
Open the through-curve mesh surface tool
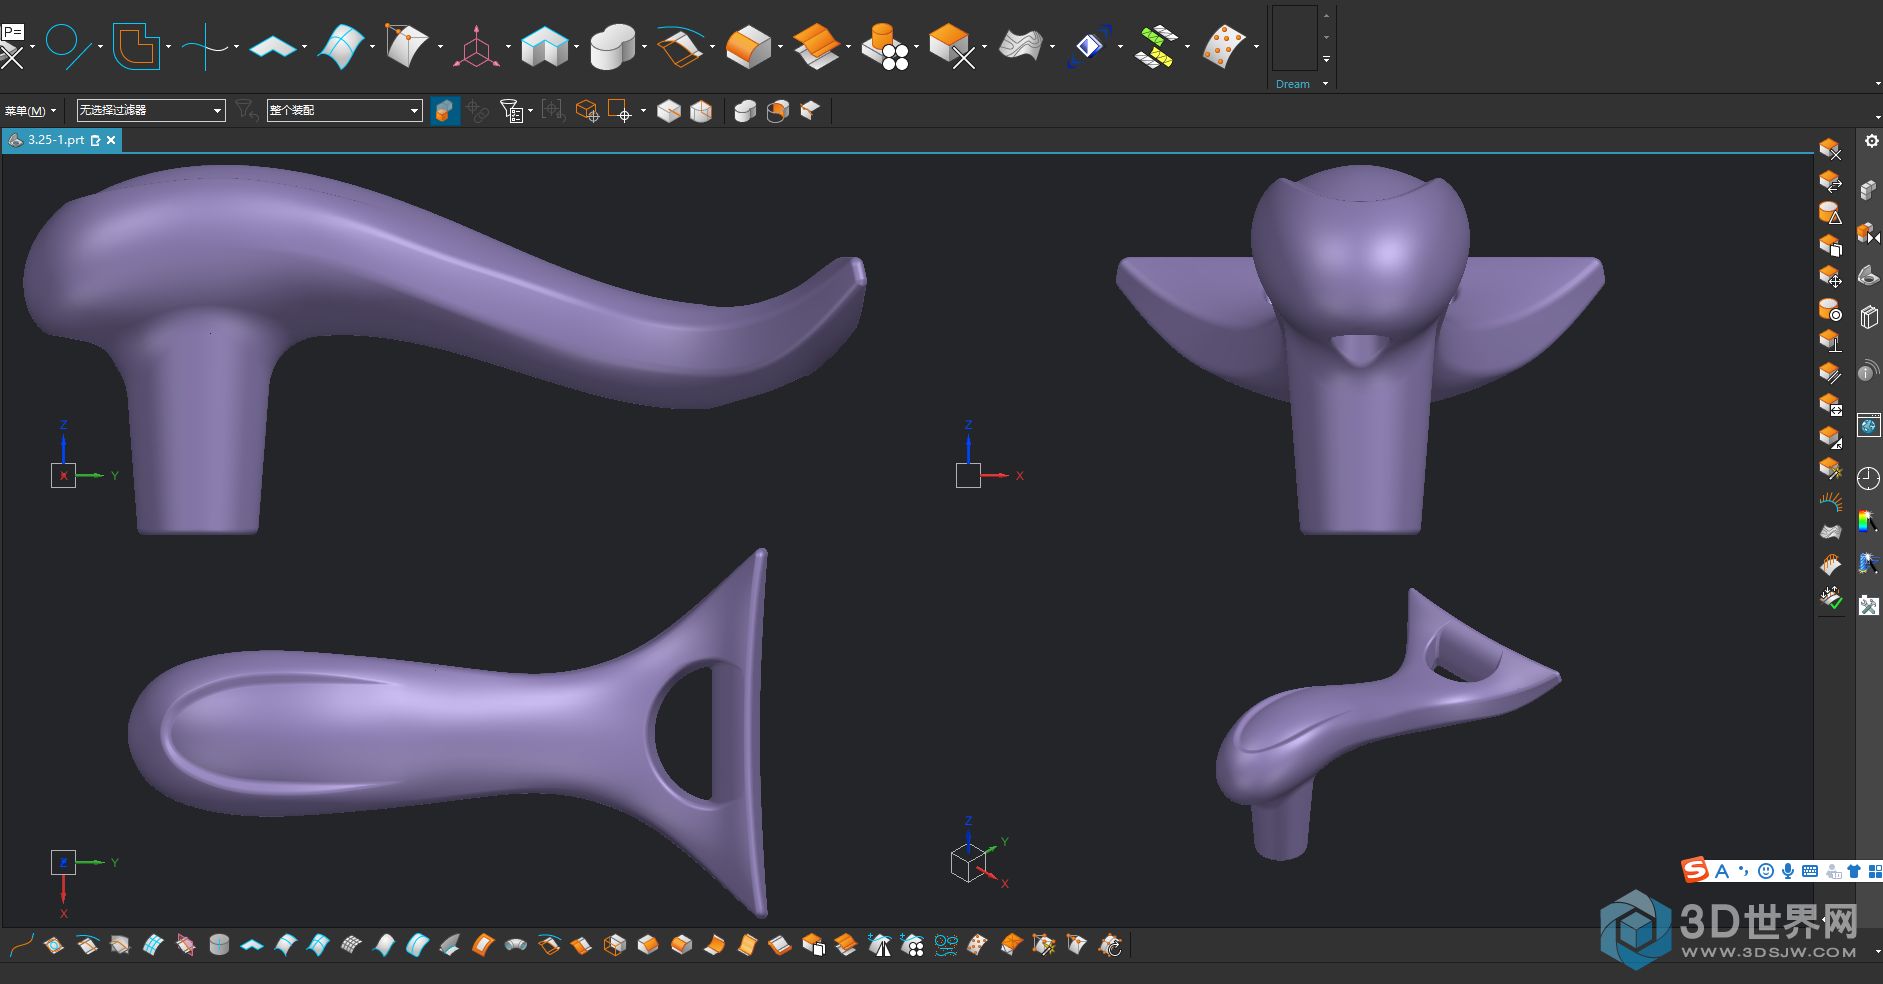coord(341,46)
